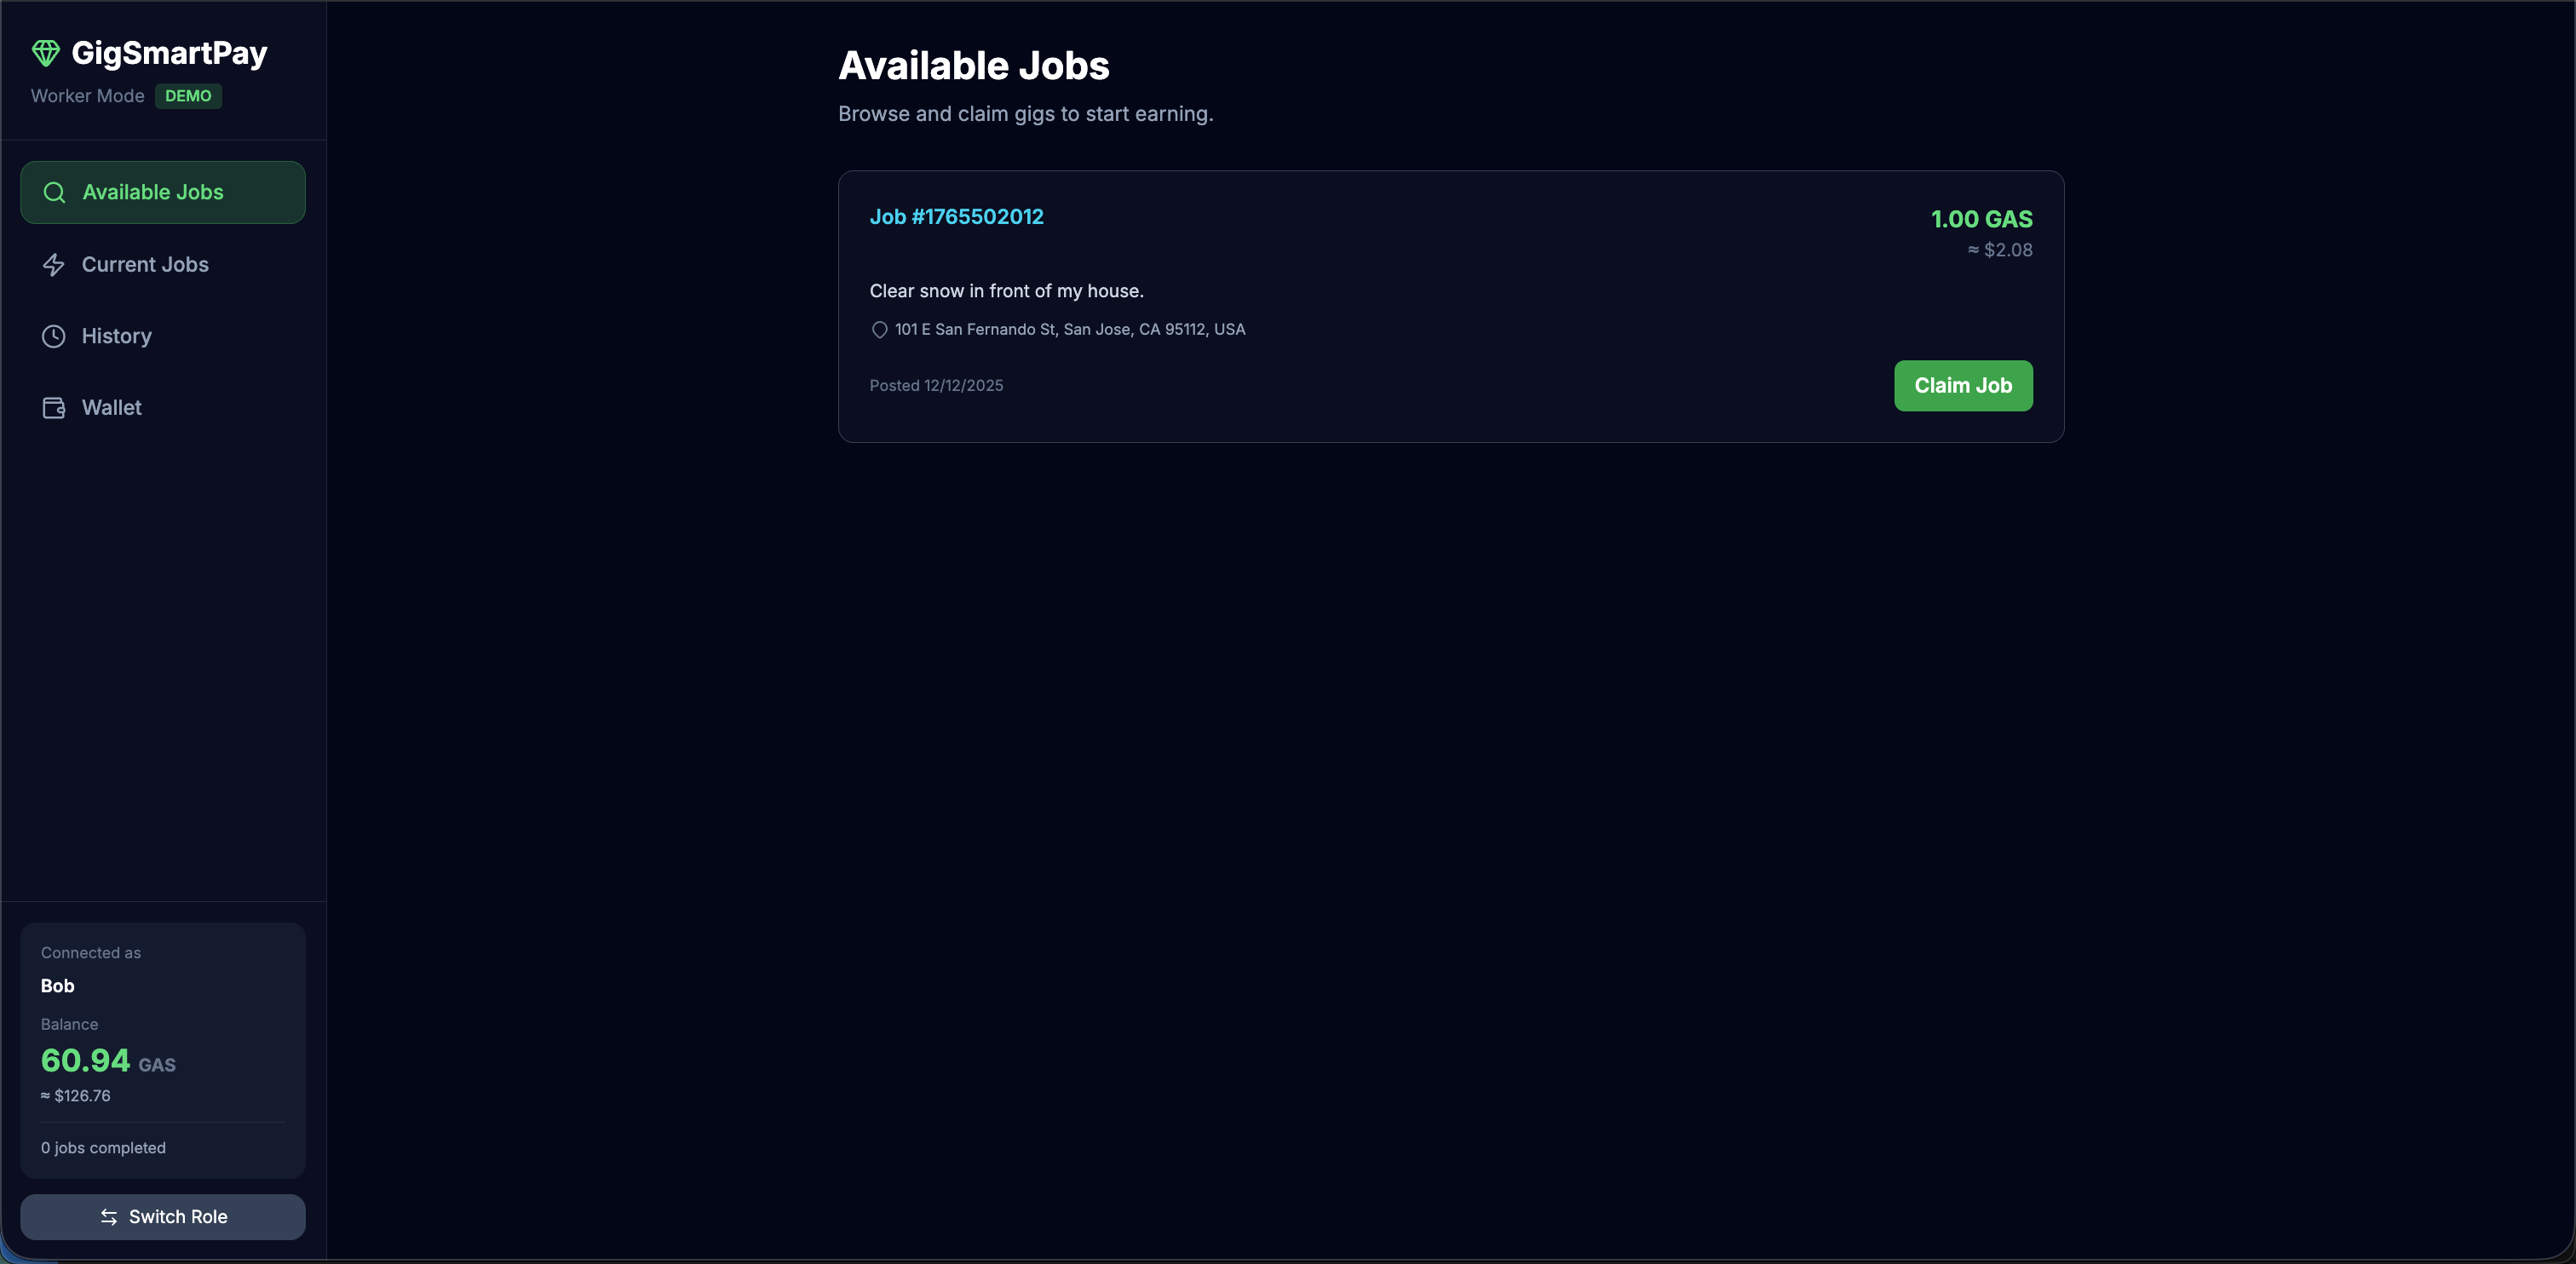Click the 60.94 GAS balance figure

86,1060
